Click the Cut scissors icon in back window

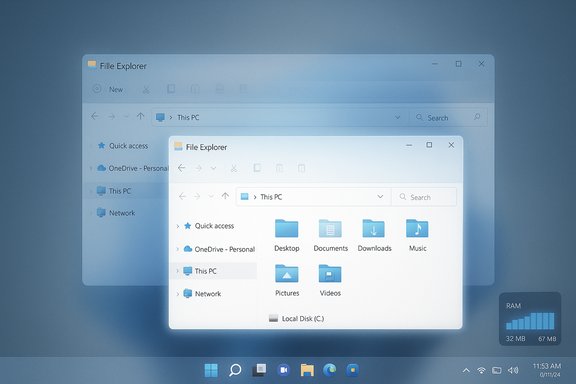(x=146, y=89)
